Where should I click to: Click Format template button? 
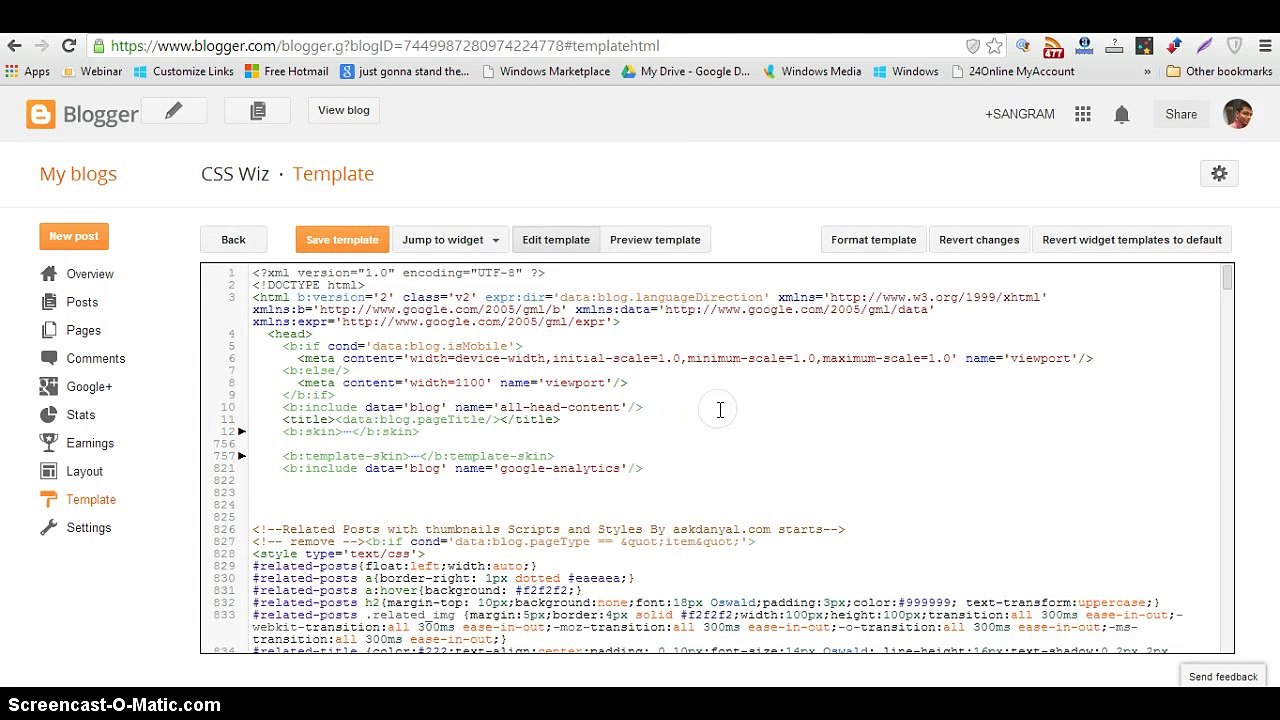point(873,240)
